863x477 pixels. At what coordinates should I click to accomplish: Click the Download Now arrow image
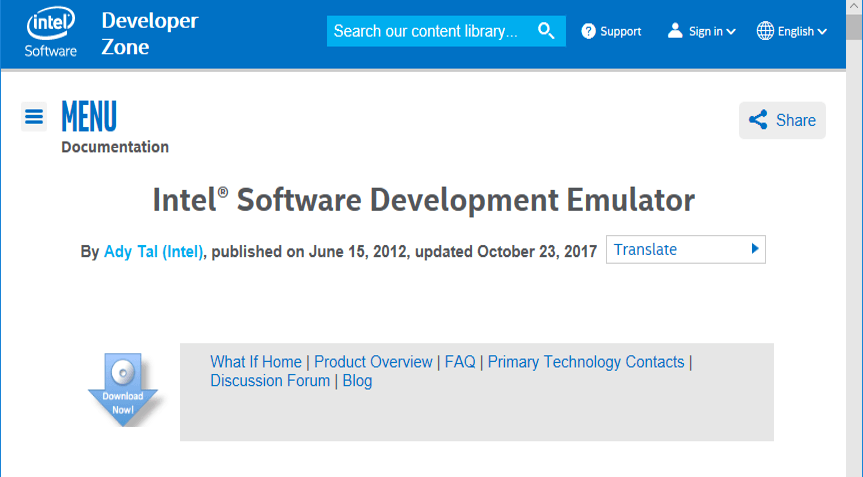(123, 390)
